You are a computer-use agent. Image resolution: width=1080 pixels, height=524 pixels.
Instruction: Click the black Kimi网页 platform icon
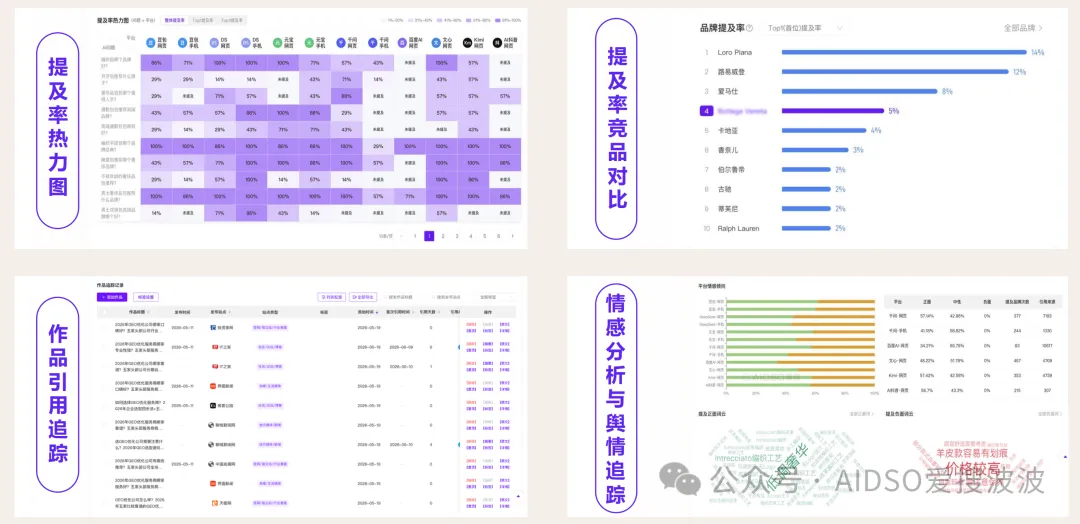[x=468, y=43]
